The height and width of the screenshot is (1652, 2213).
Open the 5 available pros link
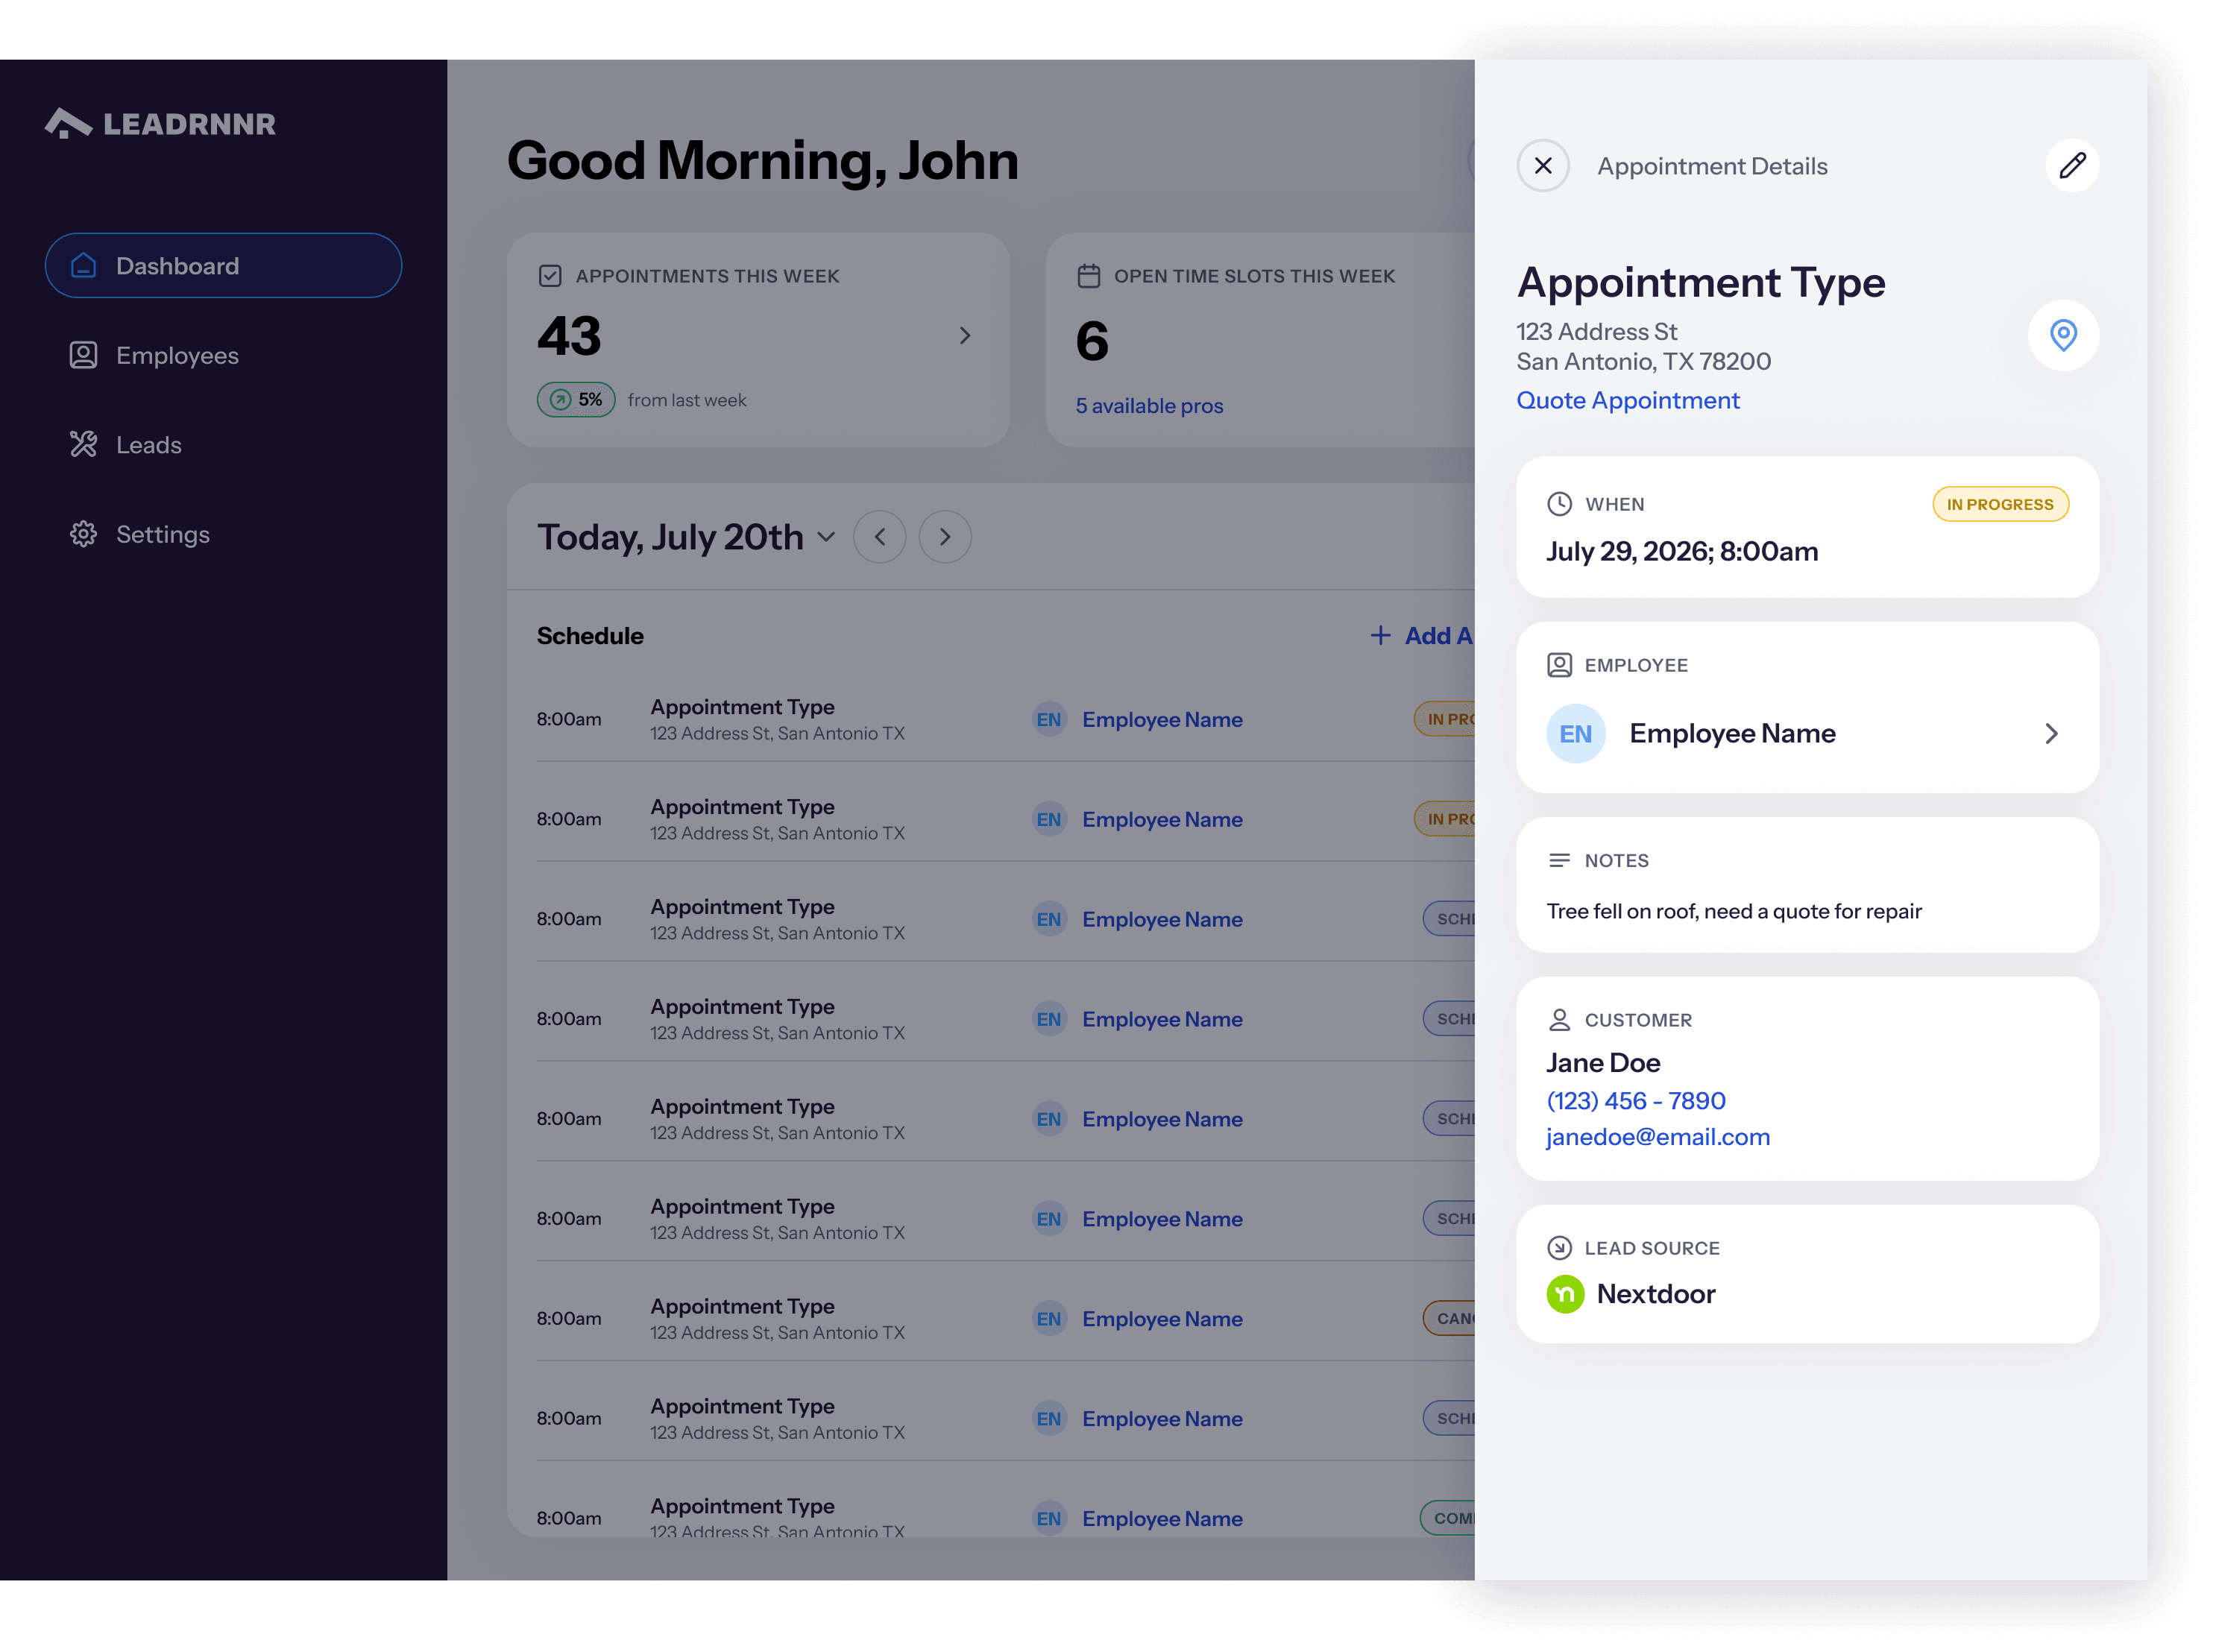[1148, 406]
